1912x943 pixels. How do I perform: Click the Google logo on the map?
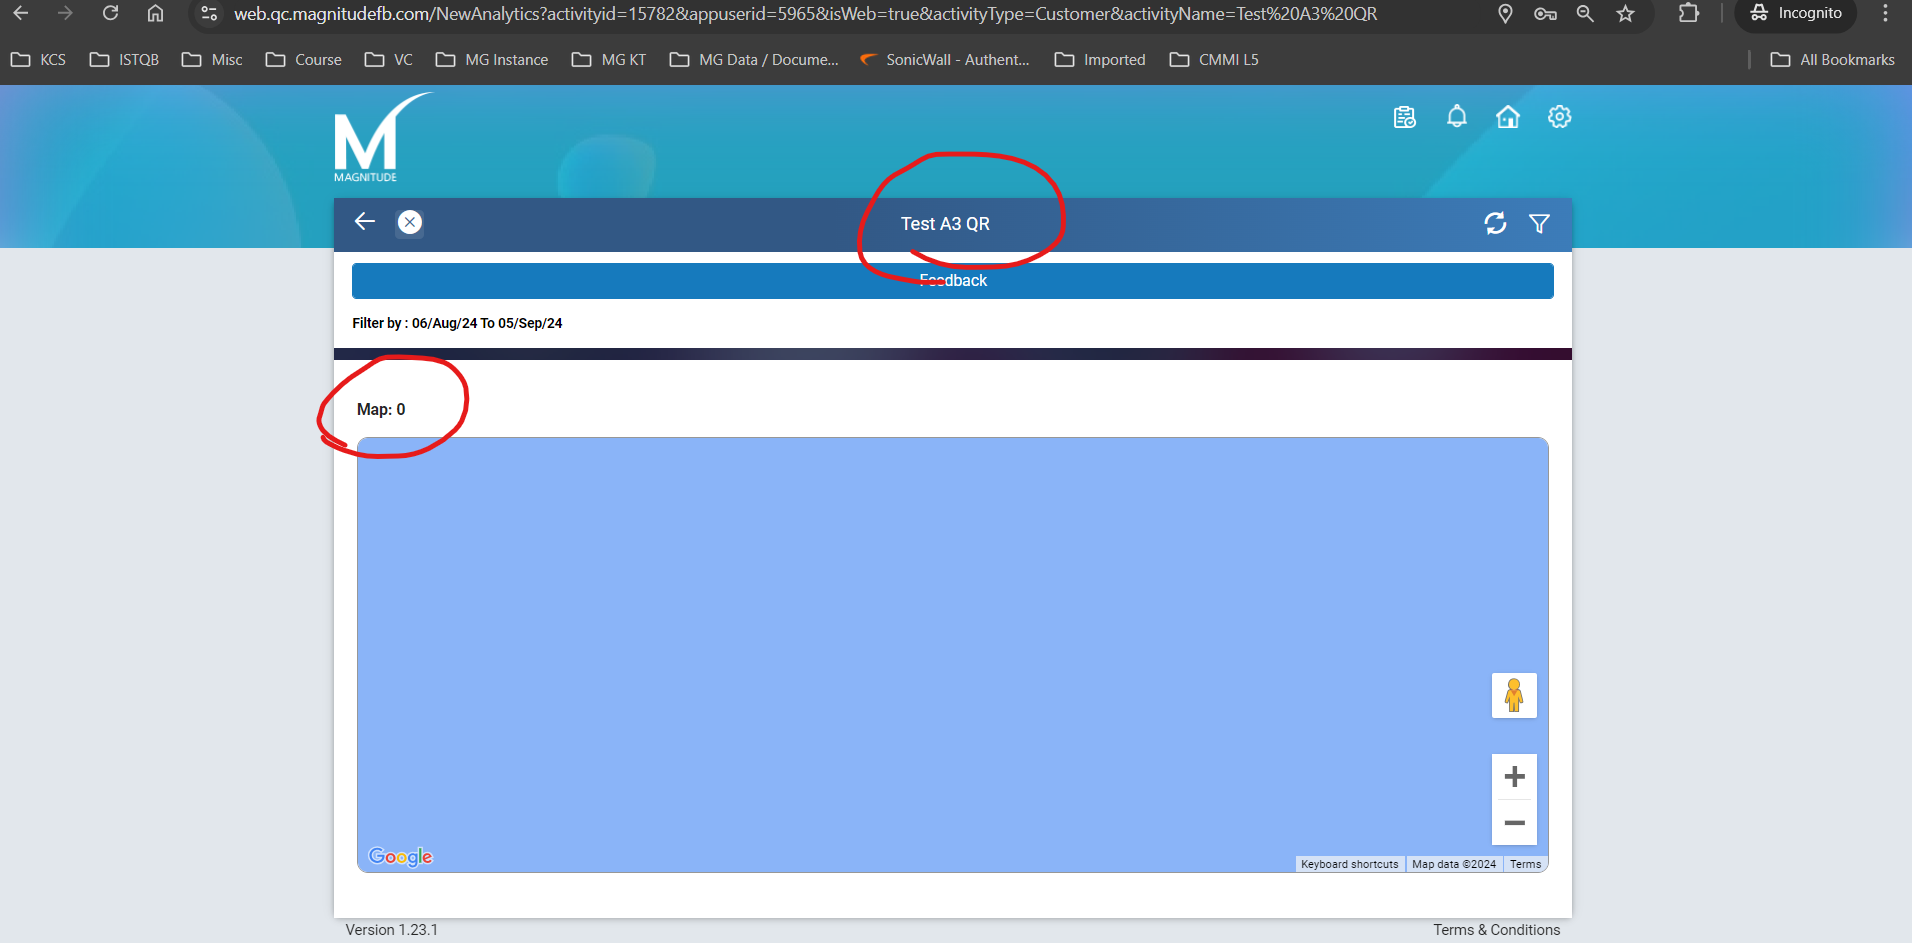400,857
